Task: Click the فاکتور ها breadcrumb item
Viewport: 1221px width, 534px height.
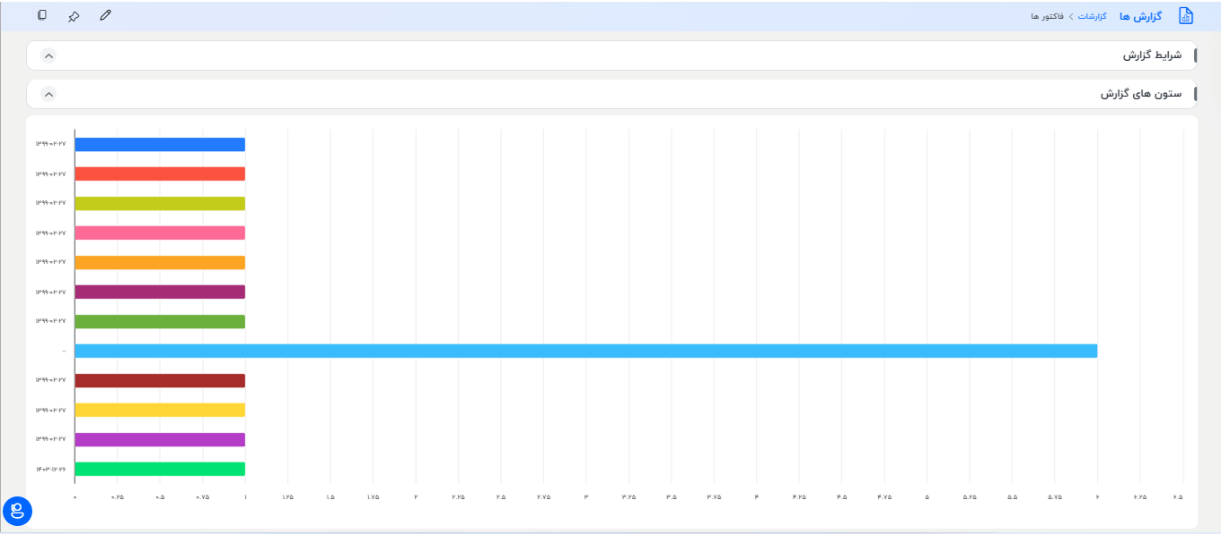Action: click(x=1049, y=17)
